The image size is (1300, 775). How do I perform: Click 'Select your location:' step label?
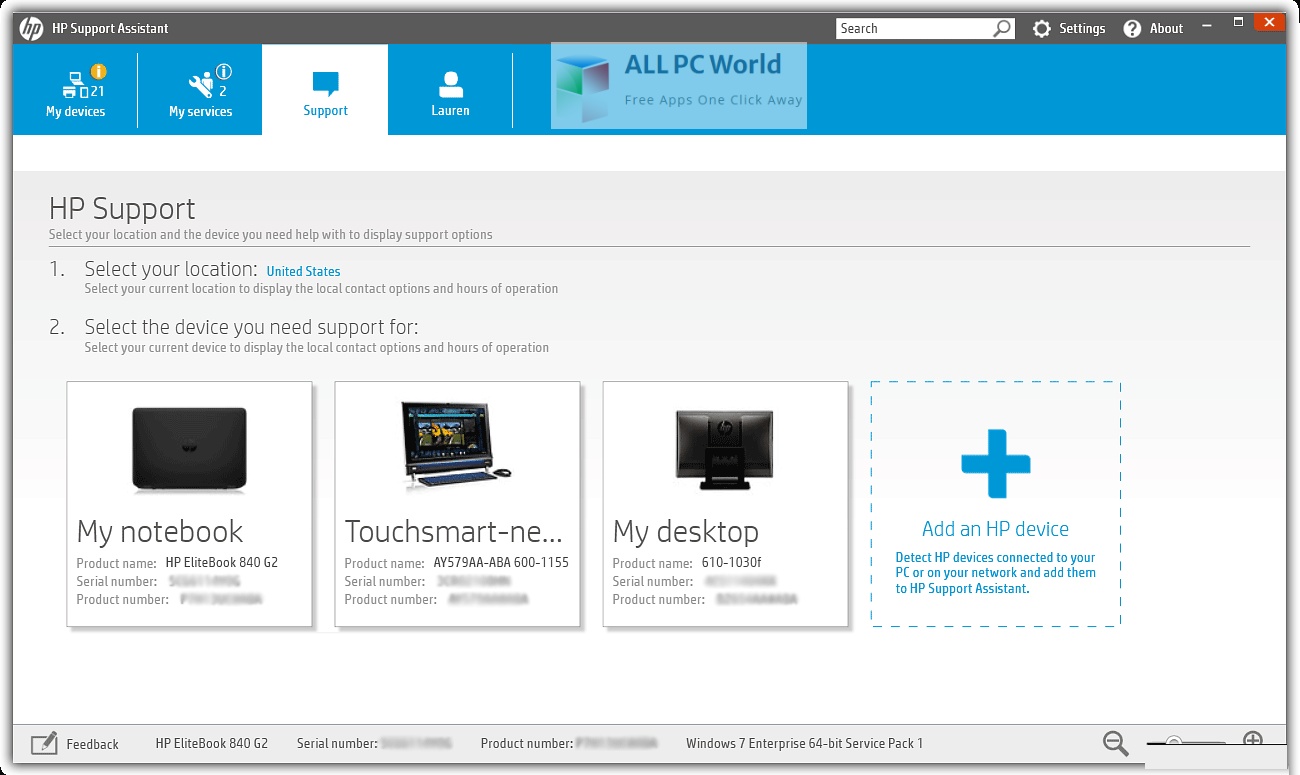point(171,269)
